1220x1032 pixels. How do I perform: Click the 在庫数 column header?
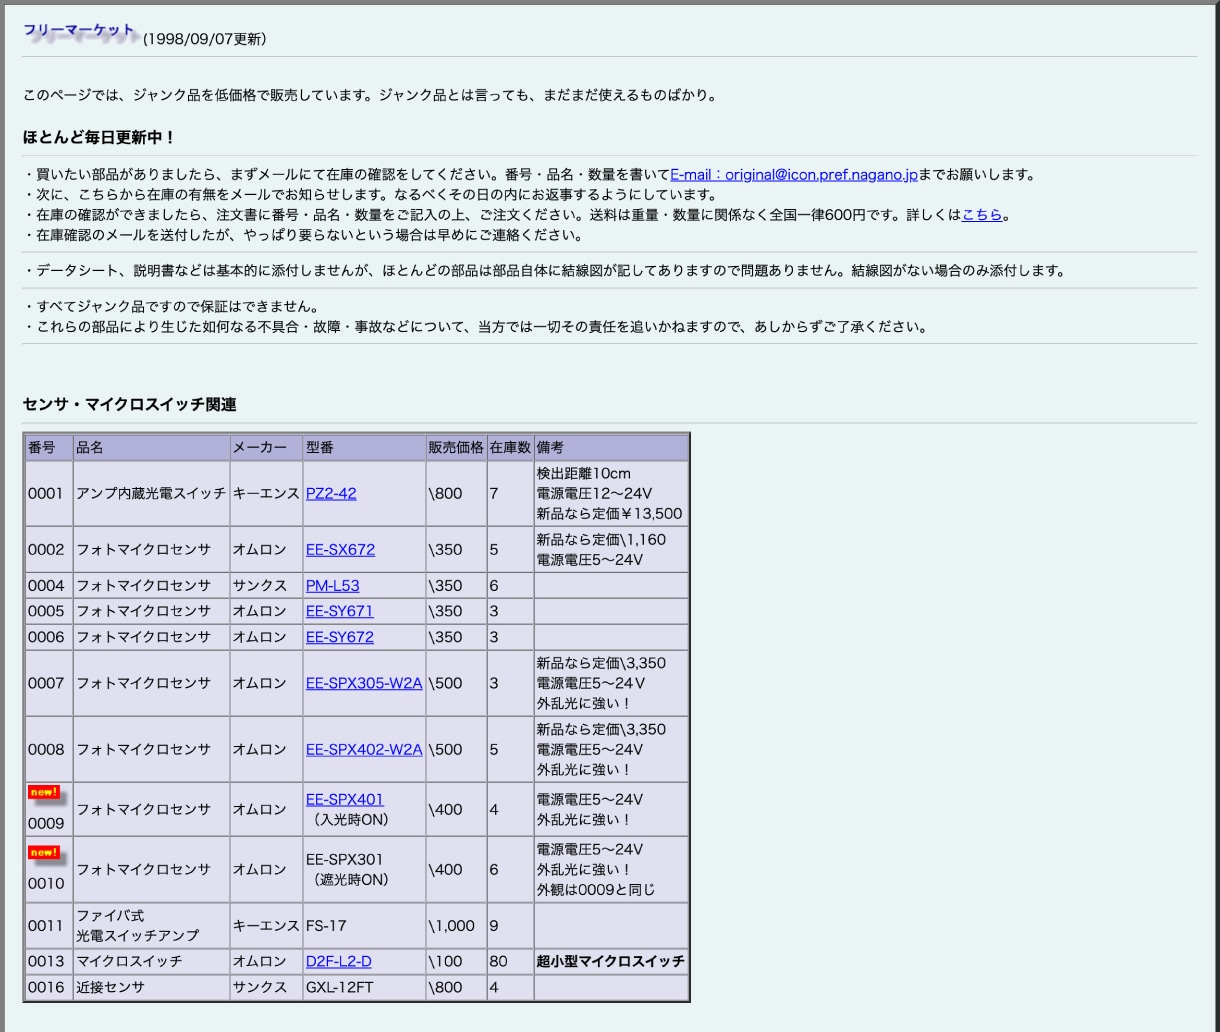click(x=509, y=447)
